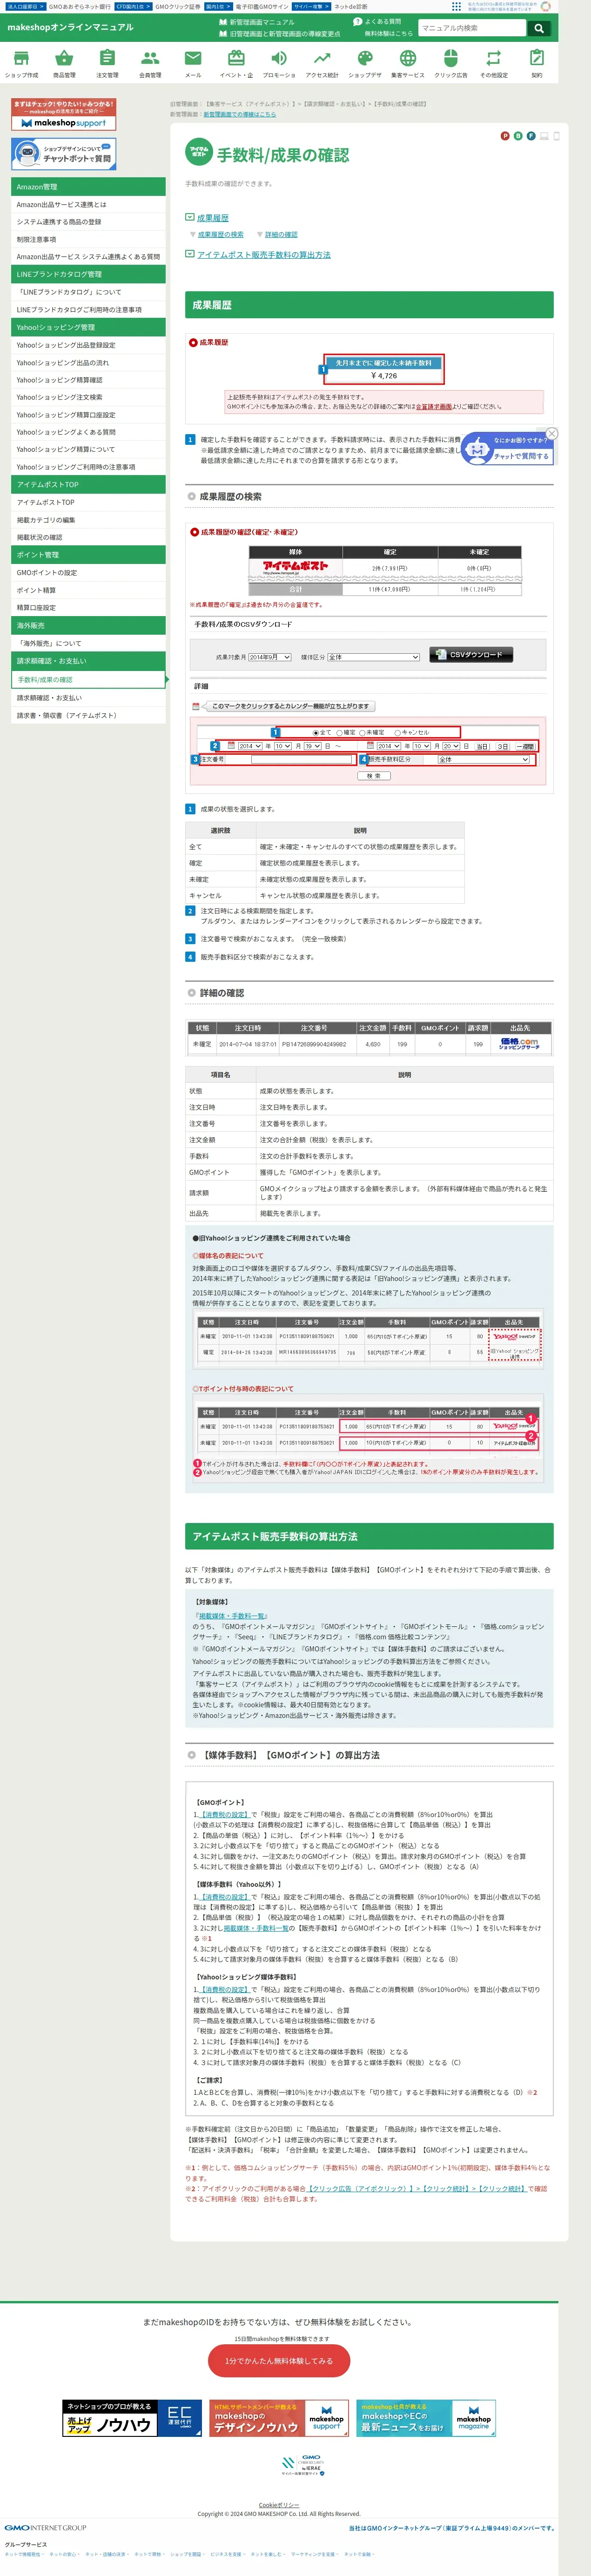Open the ショップ作成 menu icon
This screenshot has width=591, height=2576.
point(21,58)
